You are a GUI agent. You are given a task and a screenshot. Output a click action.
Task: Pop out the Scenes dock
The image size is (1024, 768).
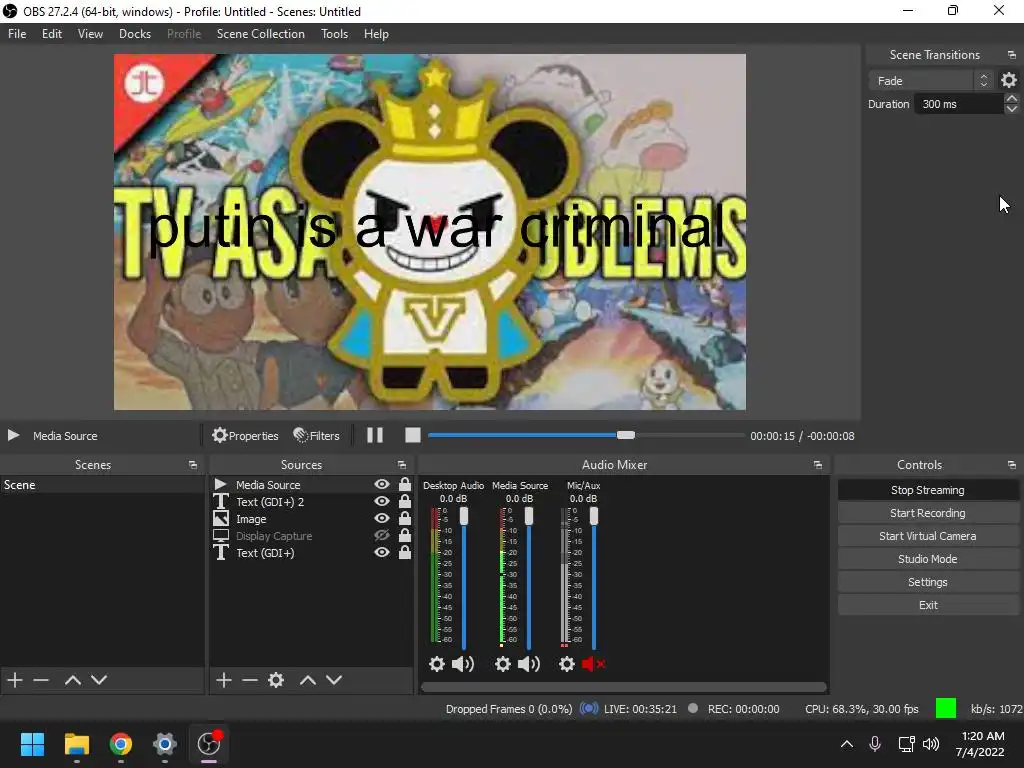[193, 465]
